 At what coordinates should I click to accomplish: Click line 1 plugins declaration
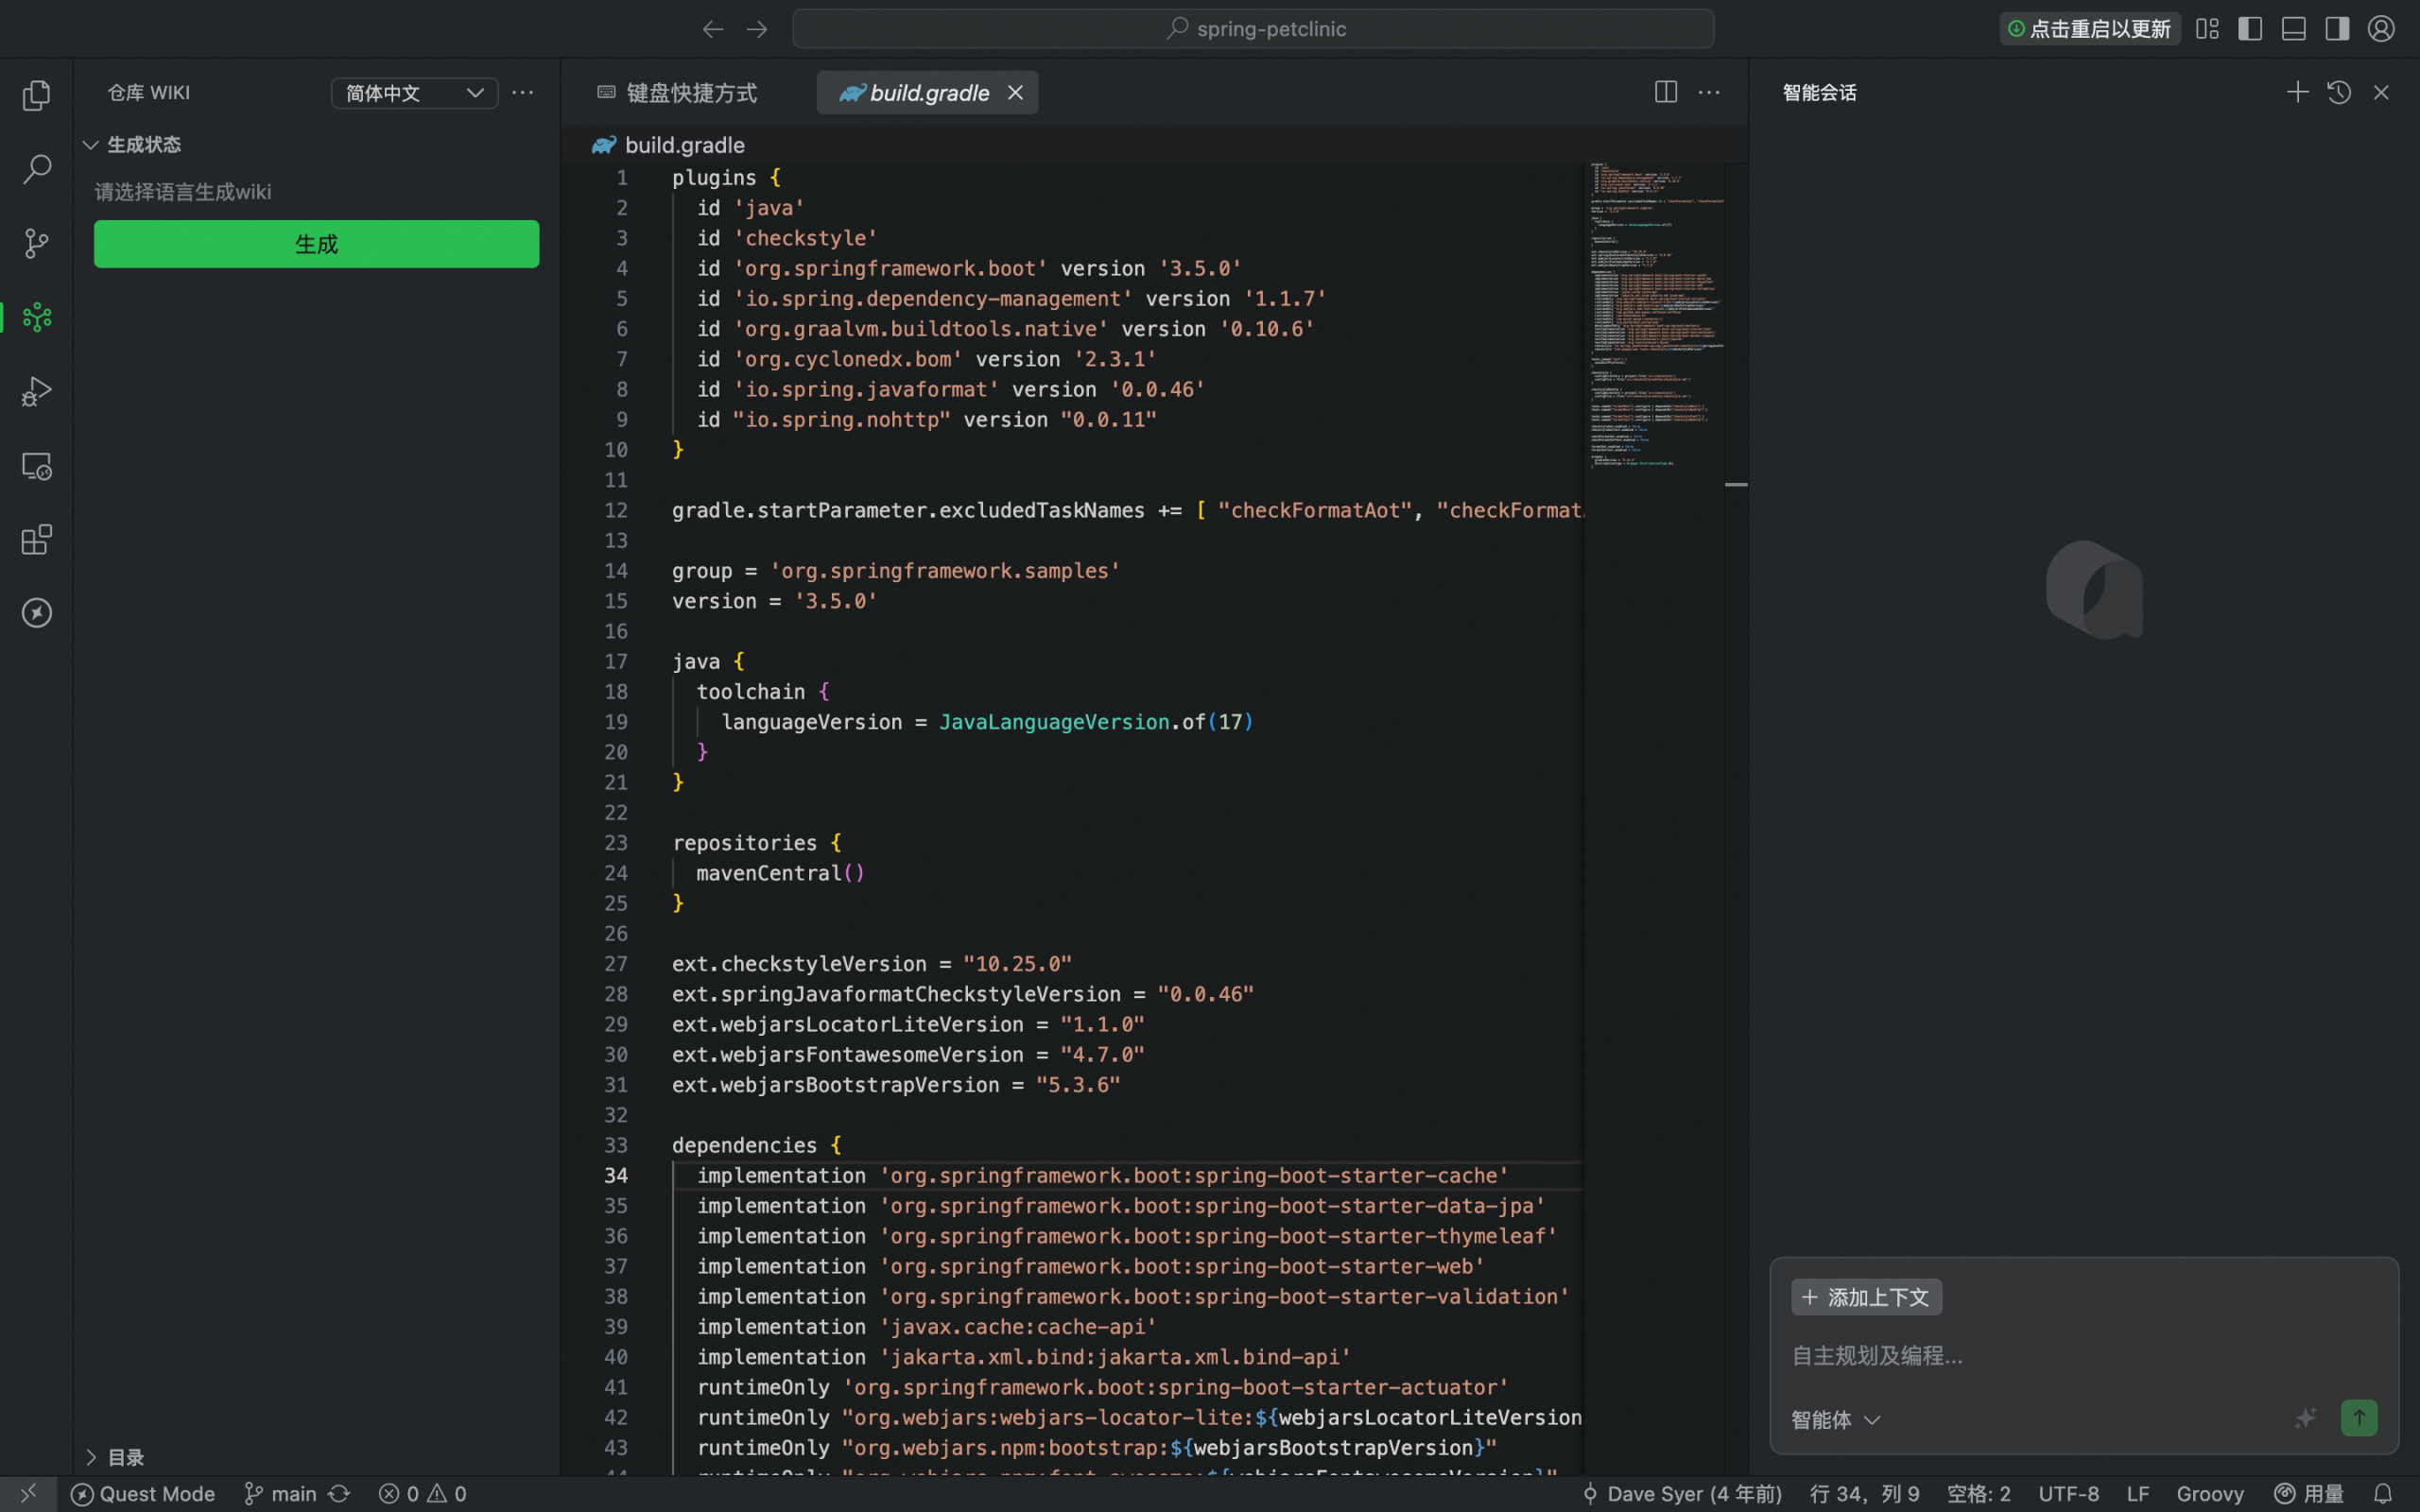726,178
